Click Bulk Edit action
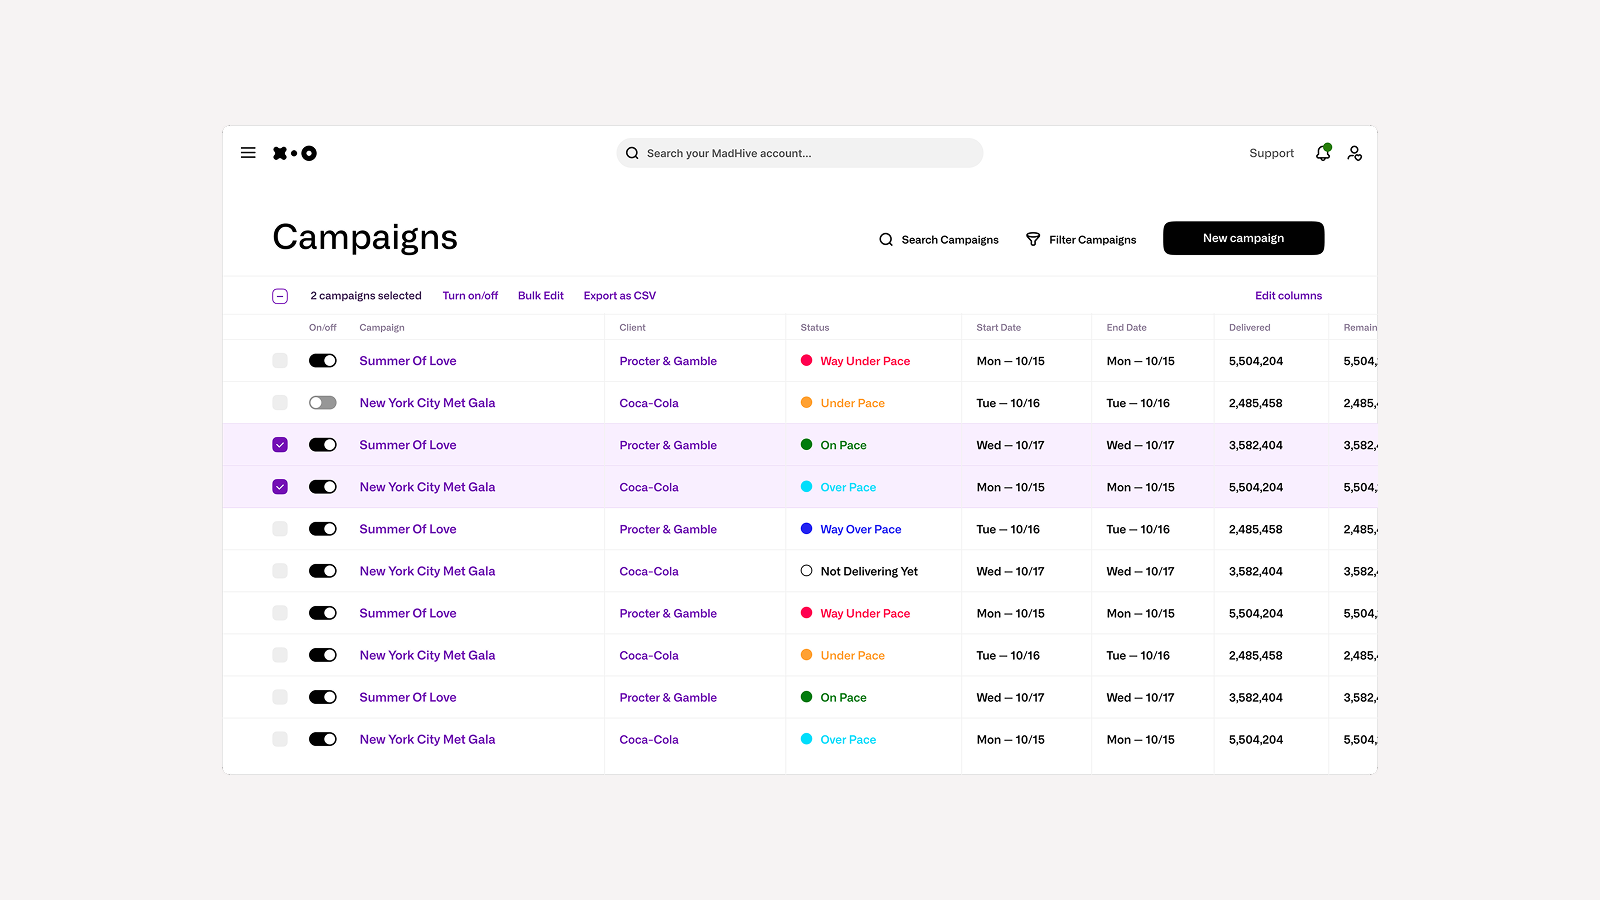Image resolution: width=1600 pixels, height=900 pixels. 540,296
